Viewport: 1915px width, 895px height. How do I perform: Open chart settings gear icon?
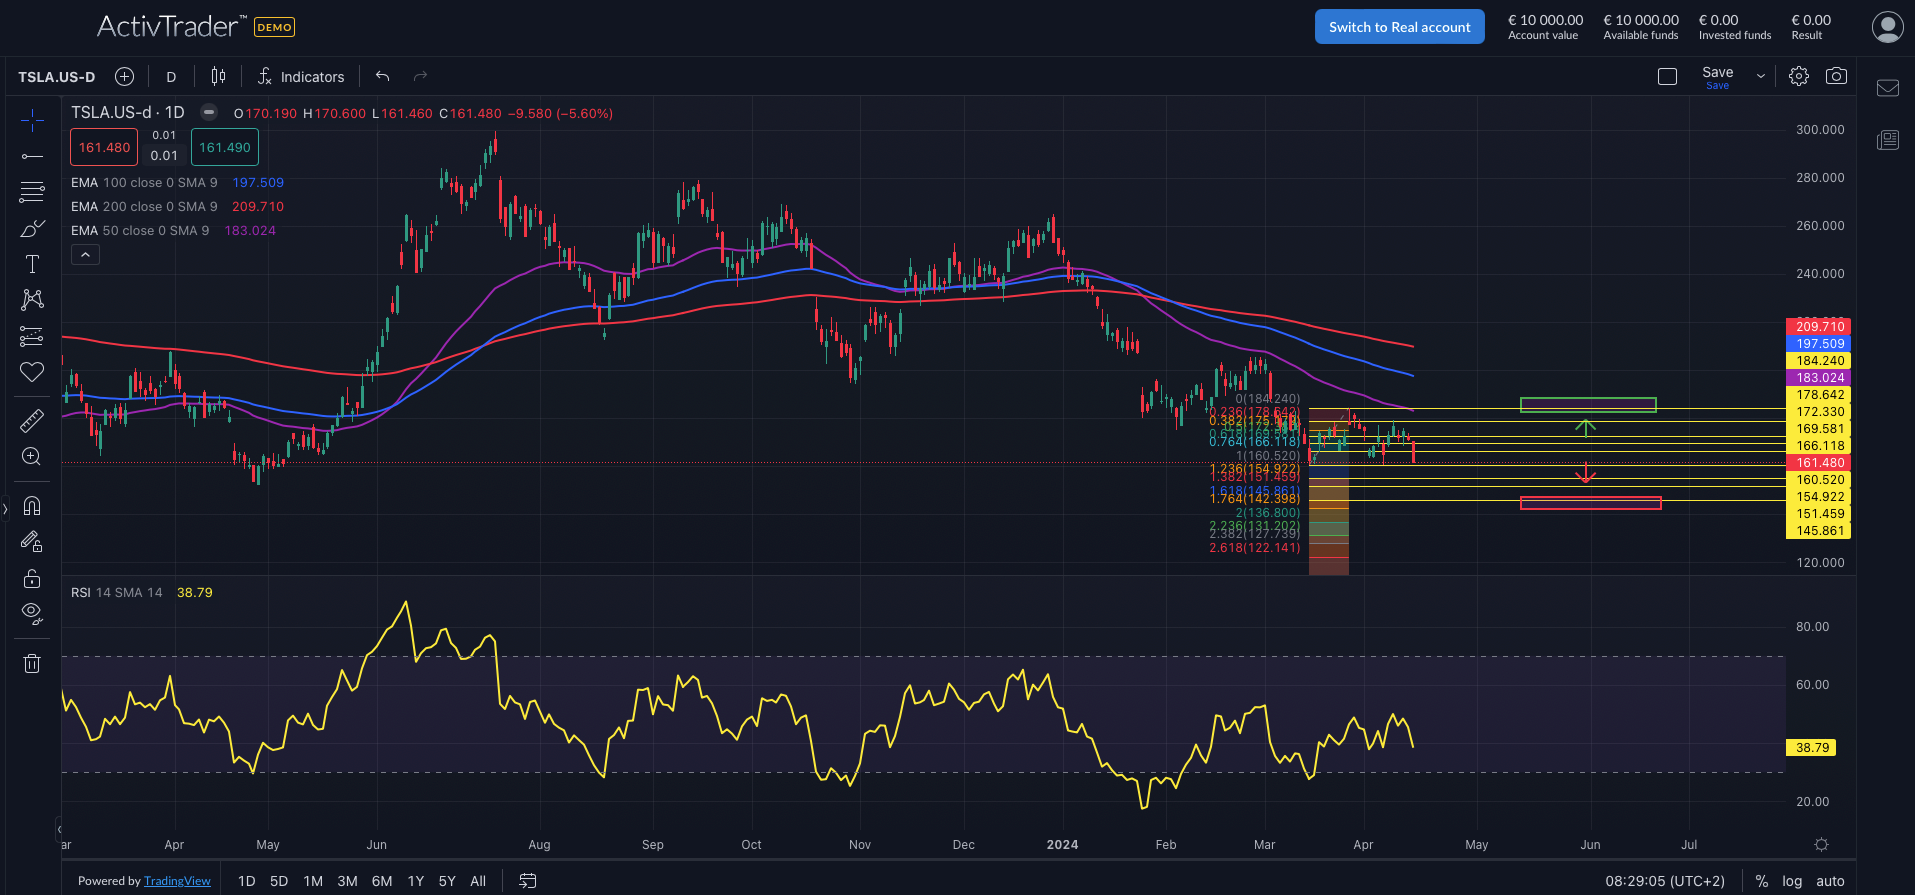pyautogui.click(x=1799, y=76)
